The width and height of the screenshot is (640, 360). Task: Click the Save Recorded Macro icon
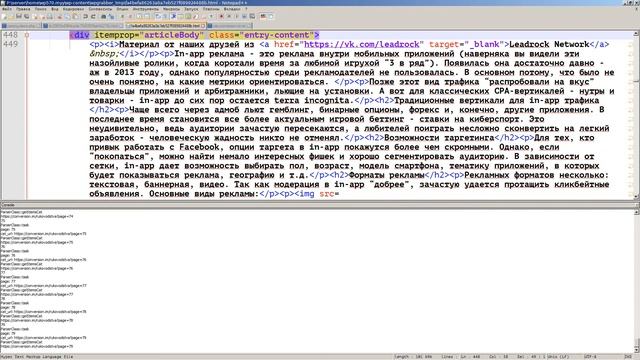click(x=252, y=16)
